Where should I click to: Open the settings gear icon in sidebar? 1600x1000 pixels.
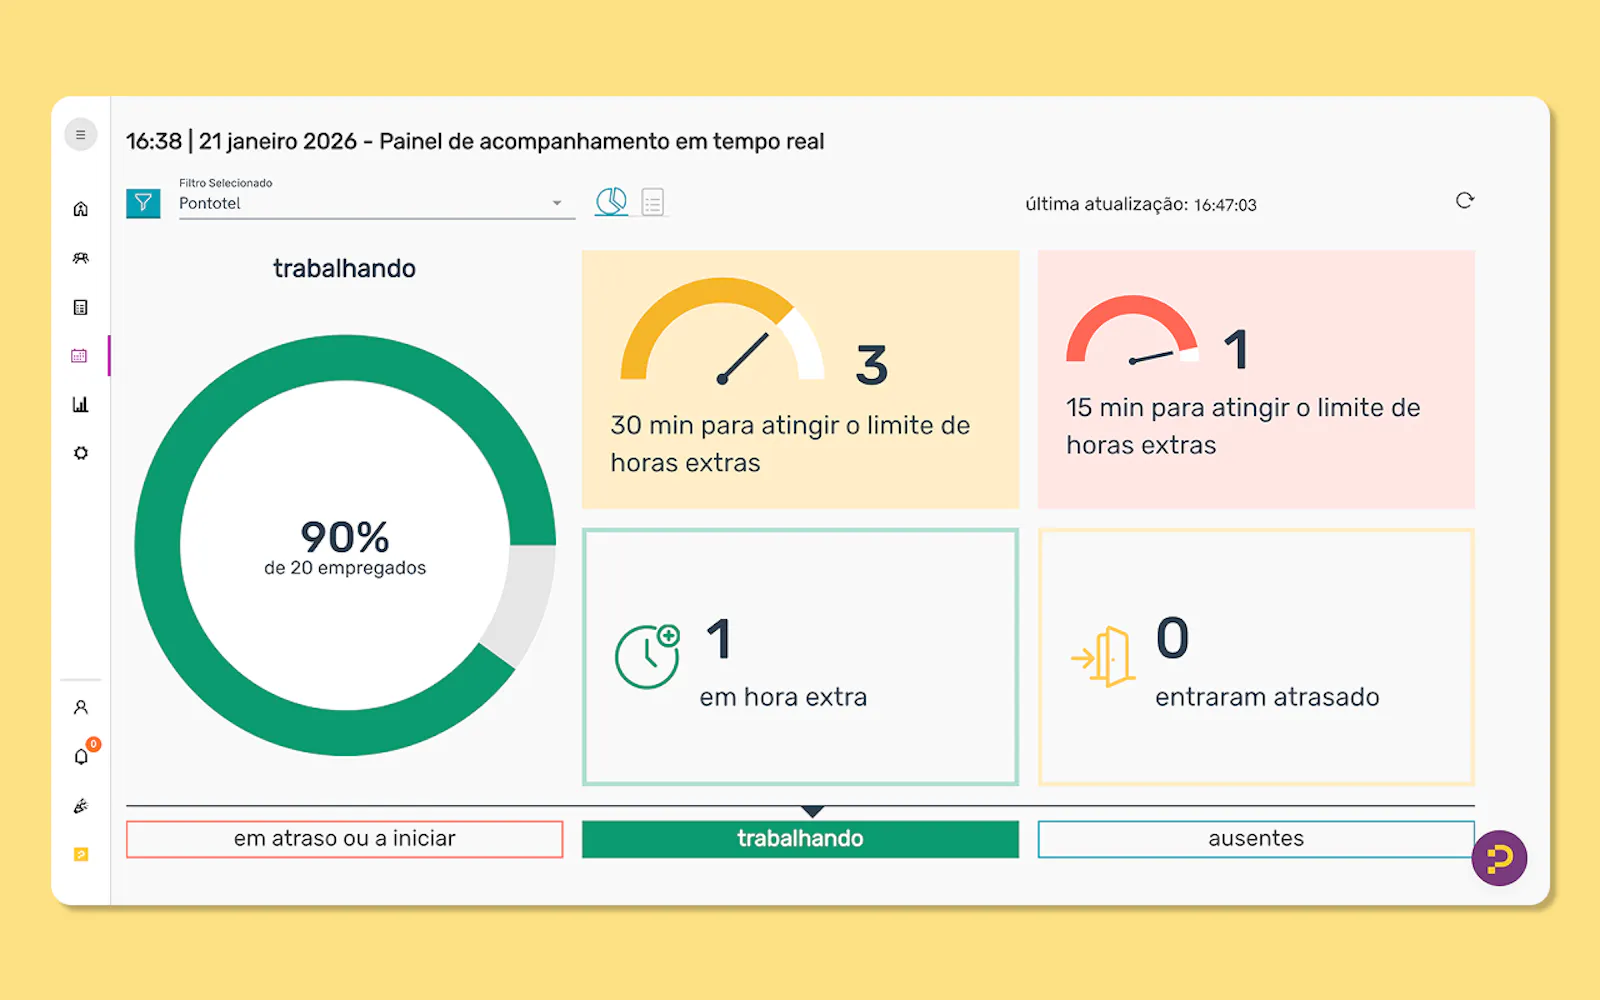click(81, 453)
